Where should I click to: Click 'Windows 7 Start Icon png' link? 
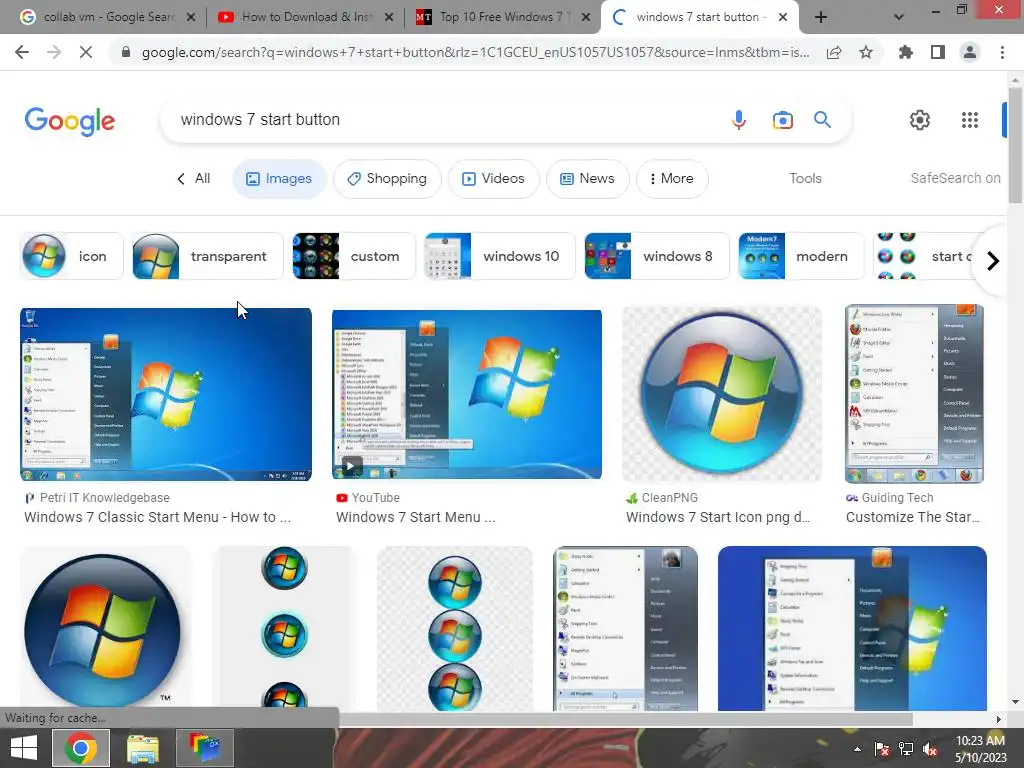pos(718,517)
